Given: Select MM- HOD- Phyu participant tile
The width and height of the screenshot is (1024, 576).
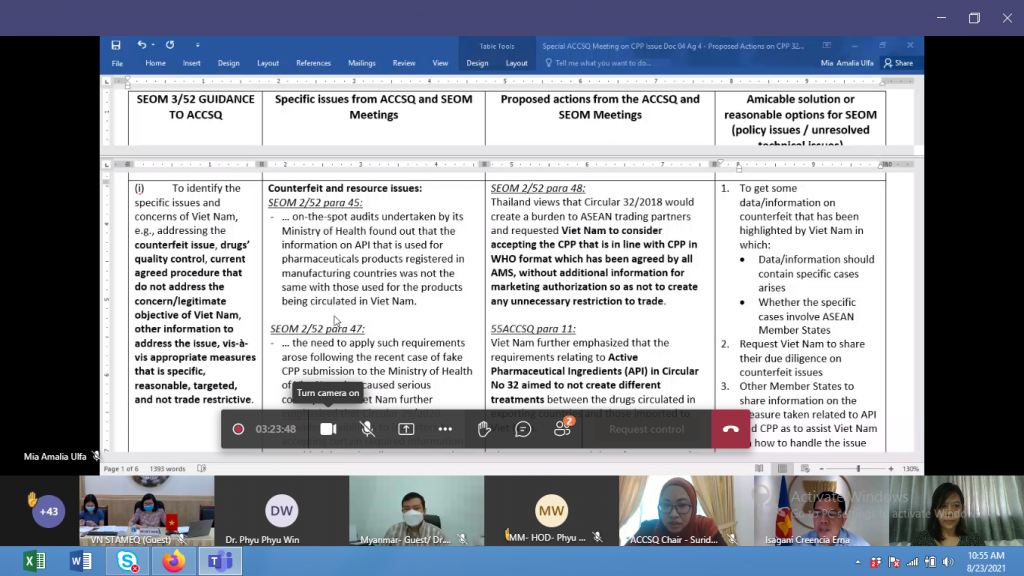Looking at the screenshot, I should [551, 511].
